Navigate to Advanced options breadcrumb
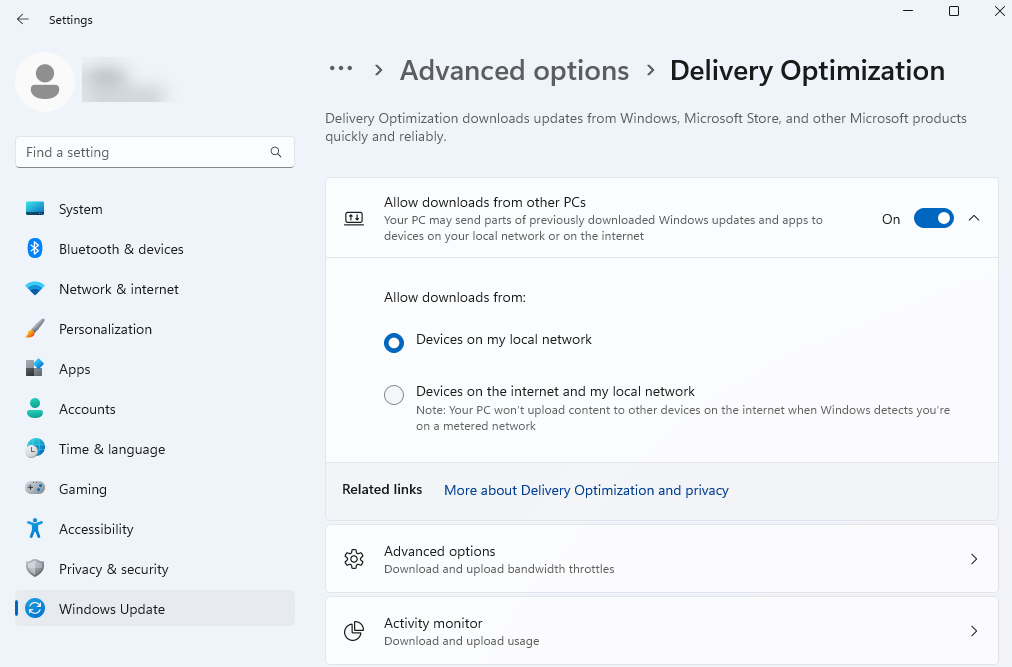Screen dimensions: 1012x667 click(x=514, y=71)
